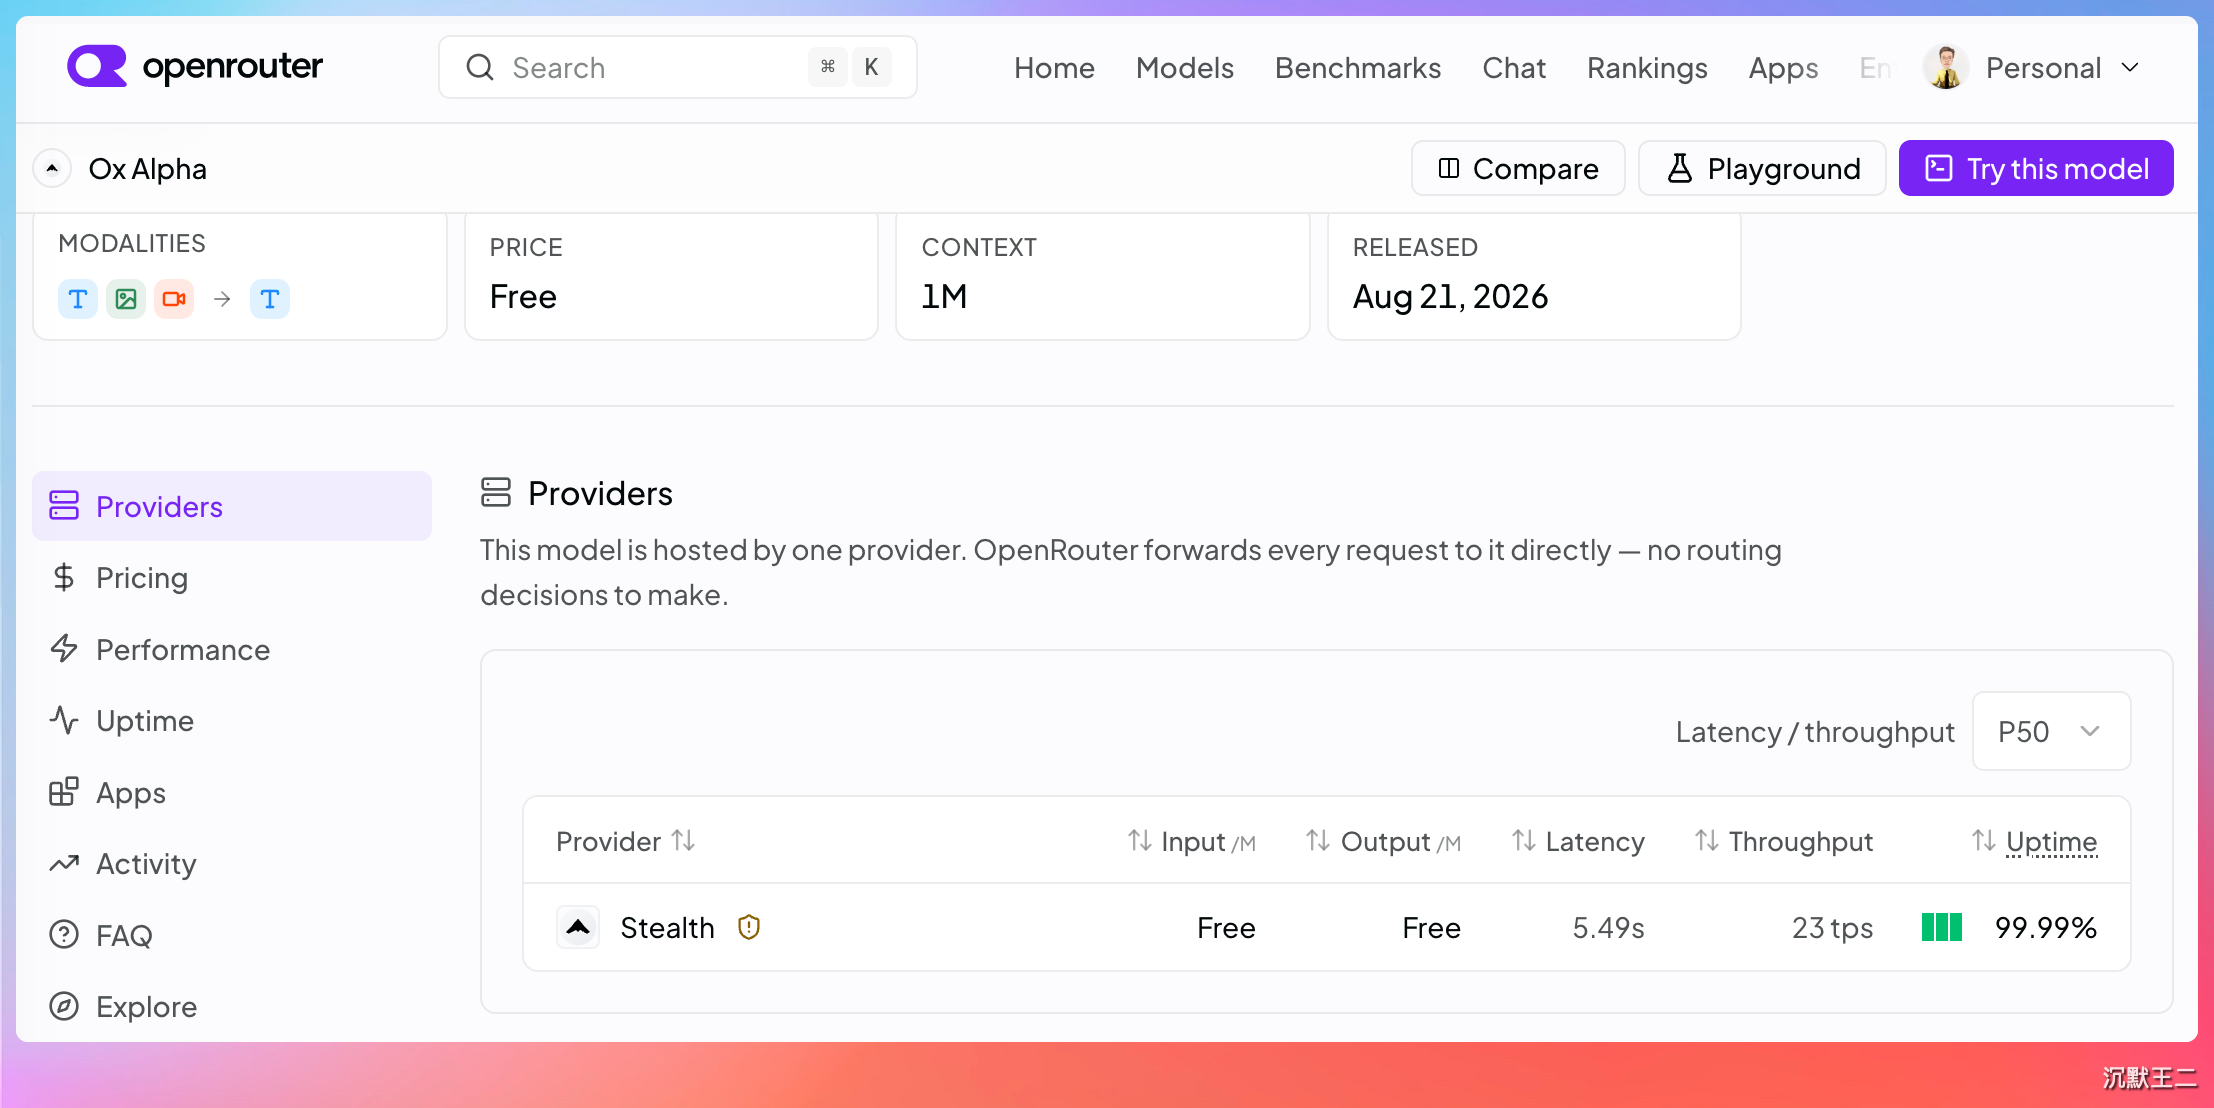This screenshot has height=1108, width=2214.
Task: Open Chat in top navigation
Action: point(1514,67)
